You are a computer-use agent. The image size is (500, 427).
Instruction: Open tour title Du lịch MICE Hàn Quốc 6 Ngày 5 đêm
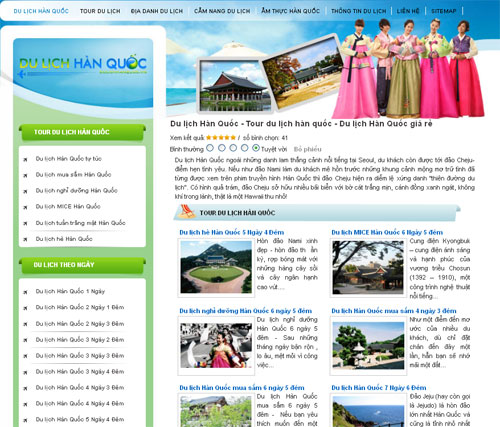coord(387,232)
